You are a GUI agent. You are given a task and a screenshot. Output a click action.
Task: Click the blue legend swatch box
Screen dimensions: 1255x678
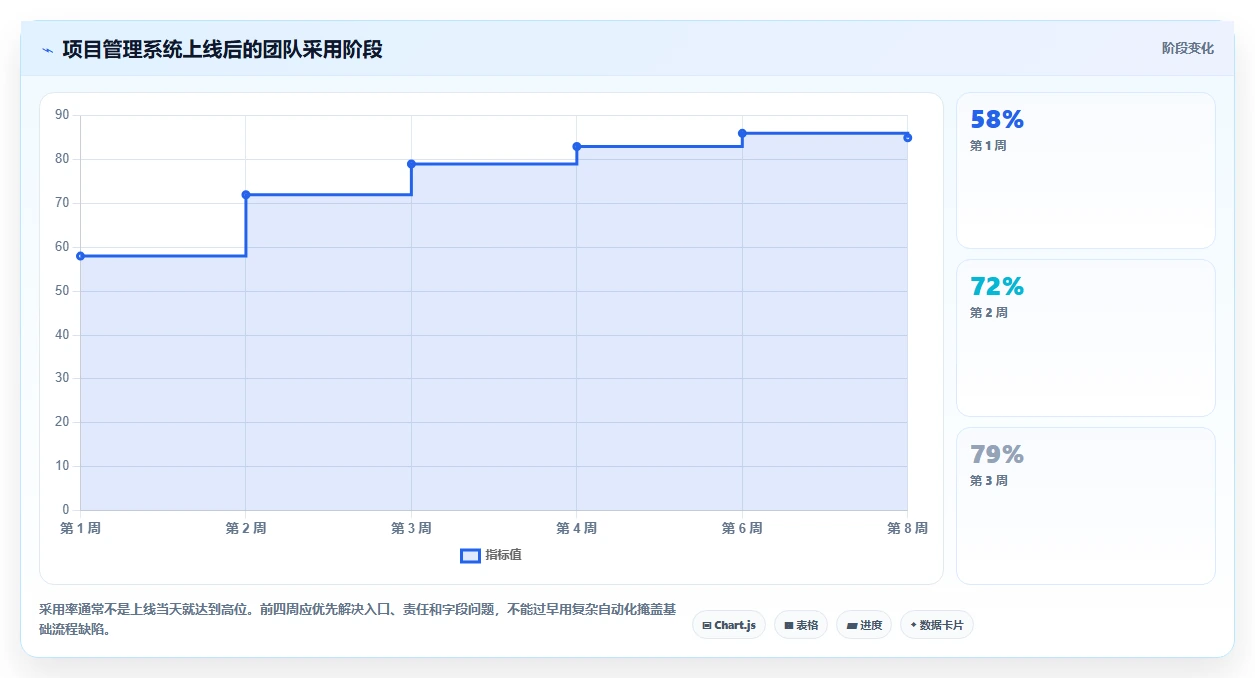[470, 555]
